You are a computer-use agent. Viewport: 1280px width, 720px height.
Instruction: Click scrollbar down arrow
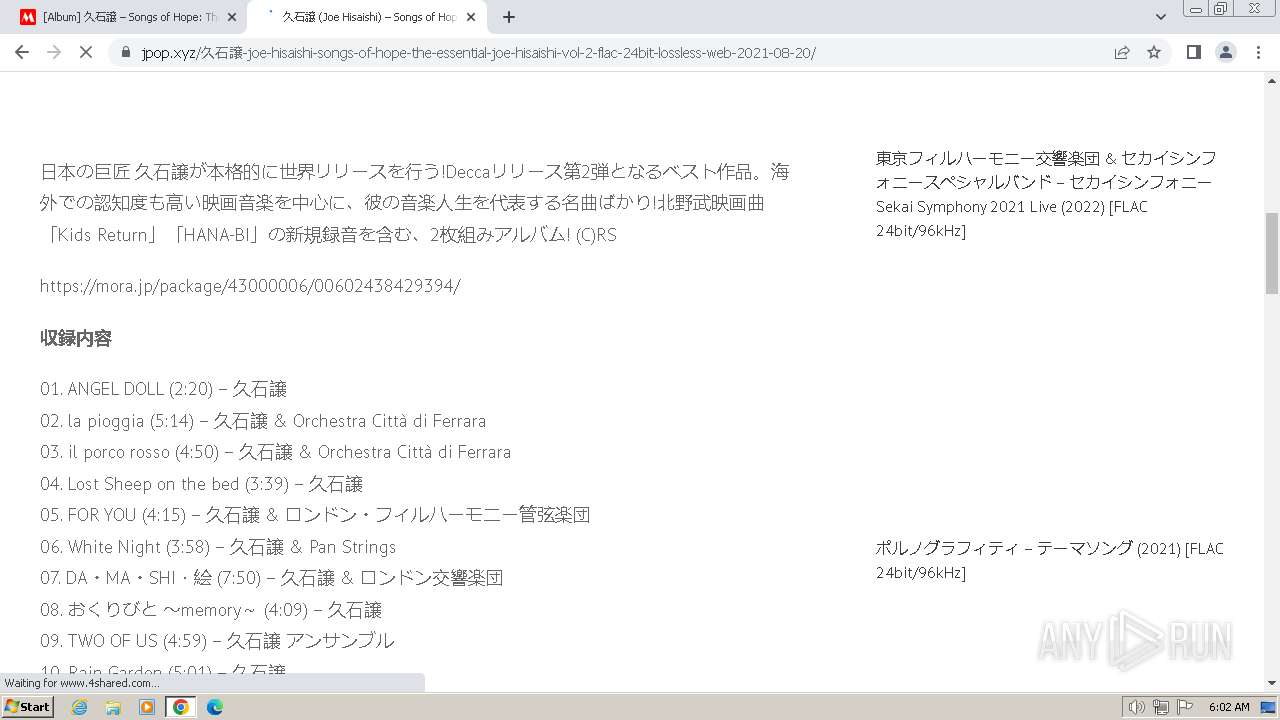[x=1272, y=683]
